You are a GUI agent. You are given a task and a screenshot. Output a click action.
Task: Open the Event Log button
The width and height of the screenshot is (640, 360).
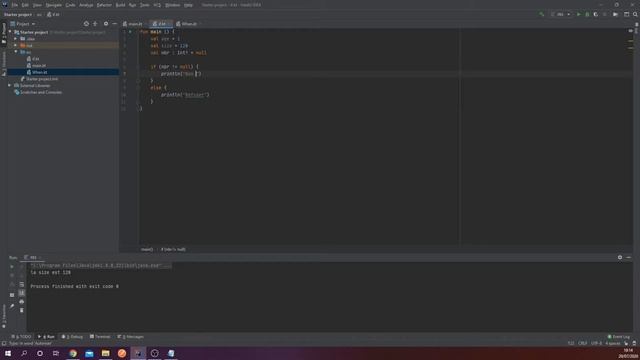(619, 337)
